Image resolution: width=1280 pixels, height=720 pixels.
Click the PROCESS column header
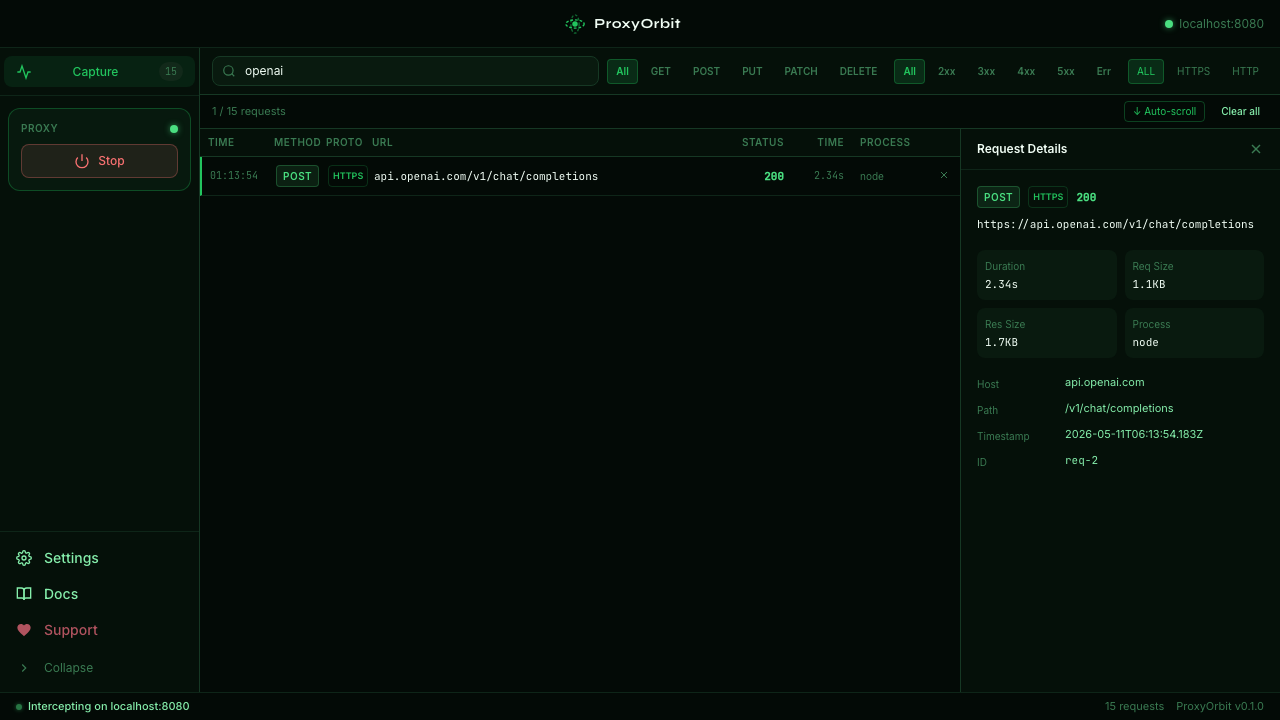tap(885, 143)
